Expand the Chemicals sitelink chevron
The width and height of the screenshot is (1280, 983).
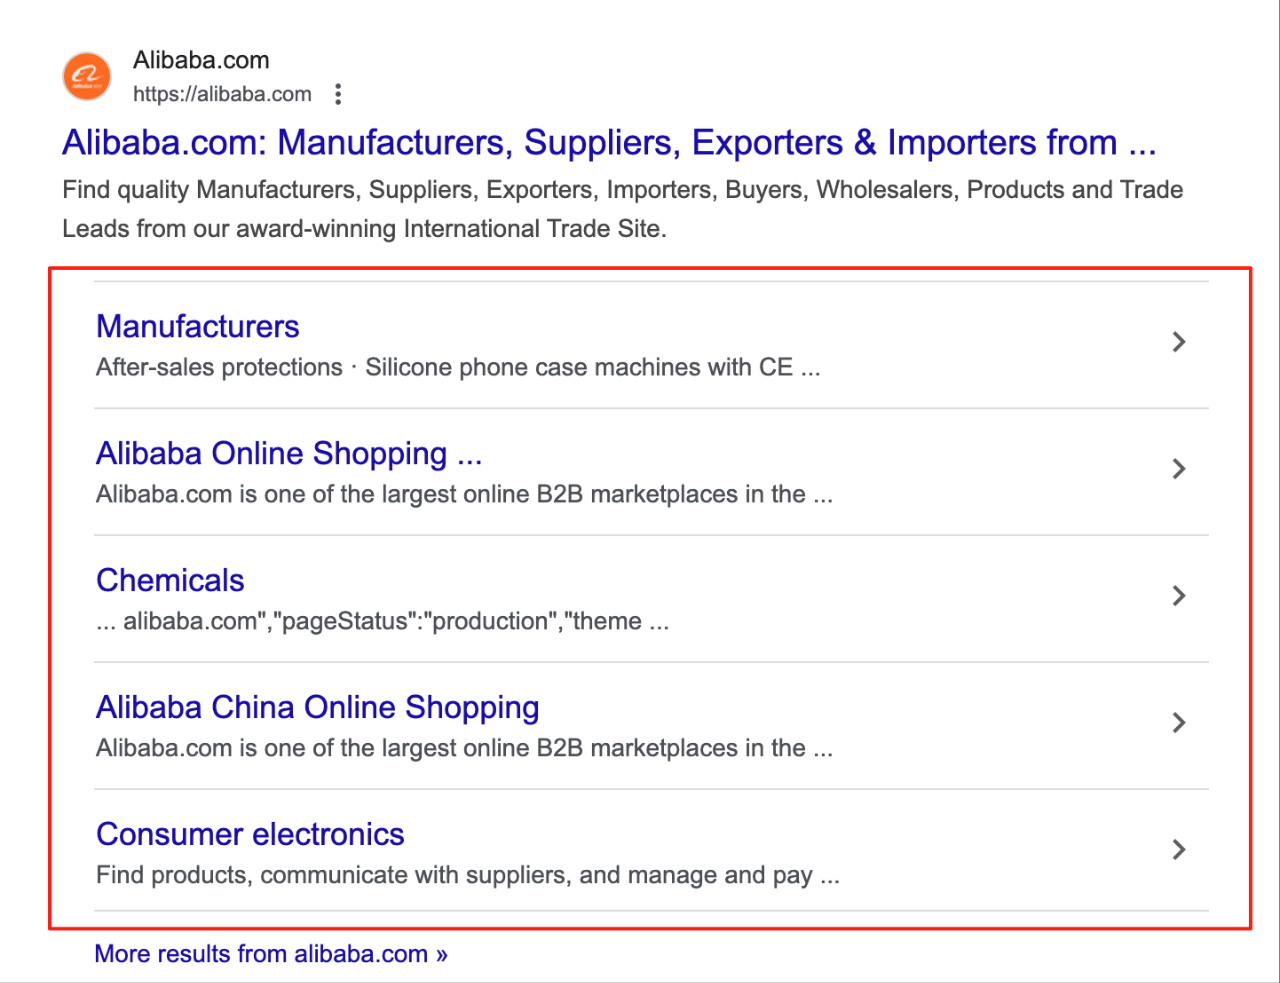click(1179, 596)
